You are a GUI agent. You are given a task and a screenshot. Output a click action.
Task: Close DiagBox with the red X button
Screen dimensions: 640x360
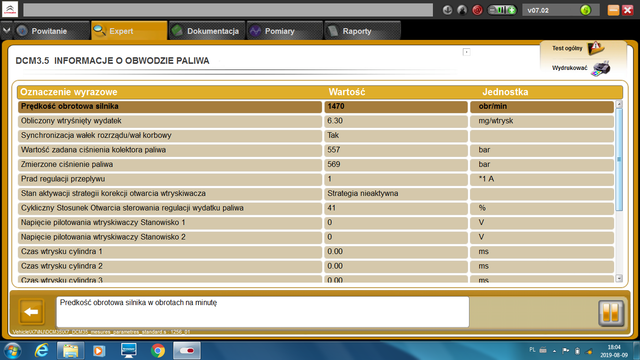[x=628, y=10]
